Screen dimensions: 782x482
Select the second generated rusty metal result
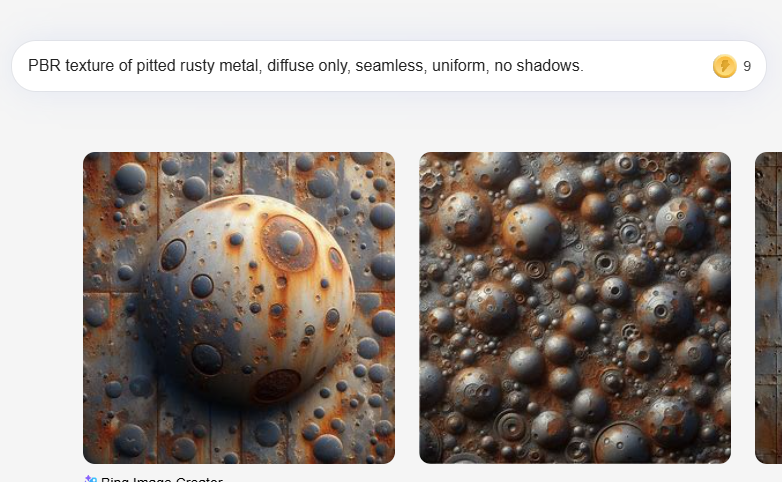point(575,308)
